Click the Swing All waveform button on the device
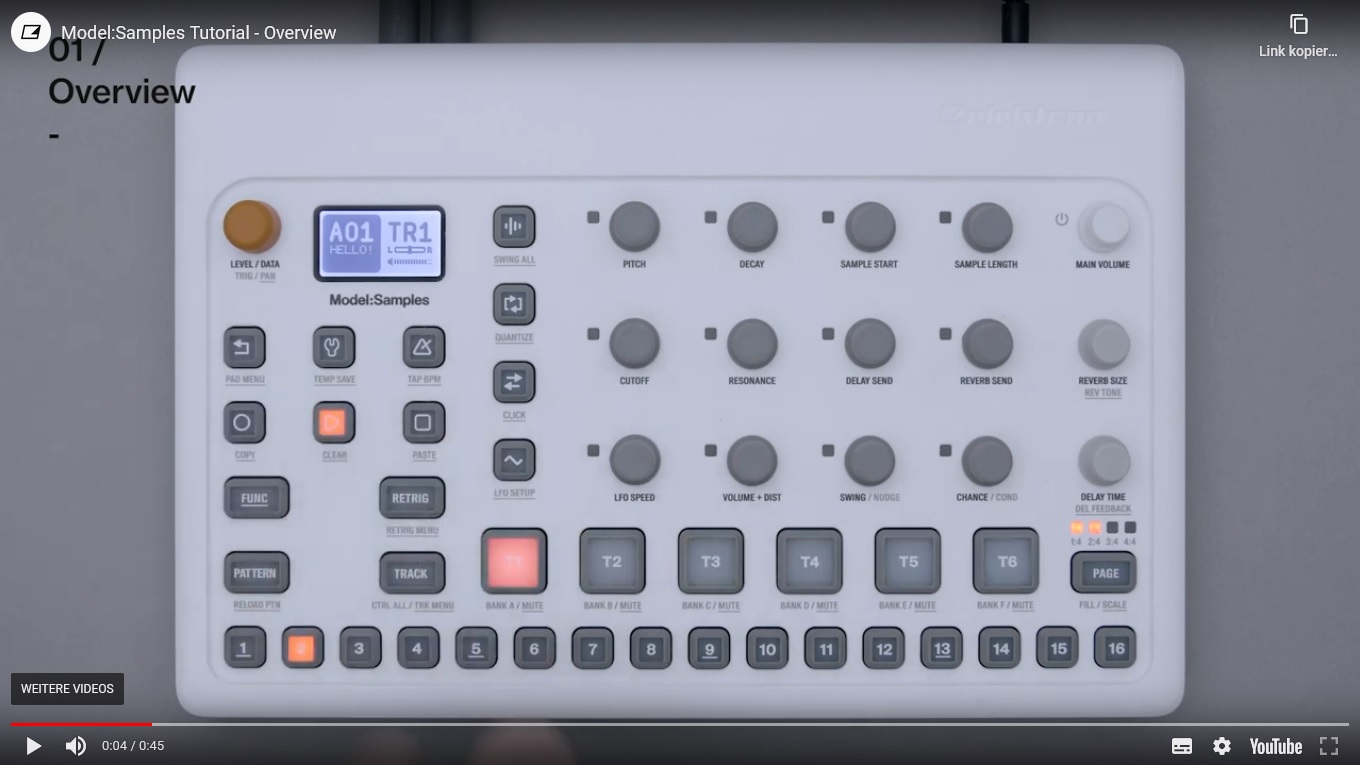Image resolution: width=1360 pixels, height=765 pixels. 514,227
